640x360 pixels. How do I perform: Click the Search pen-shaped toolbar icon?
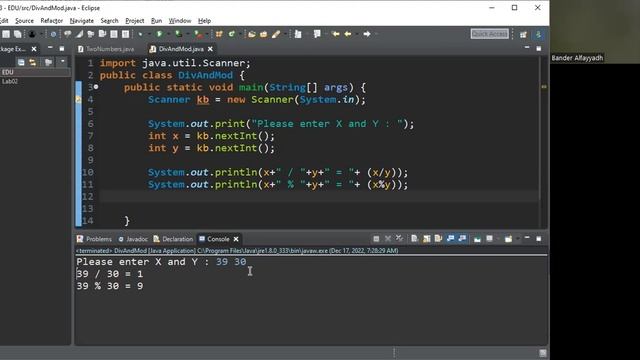click(x=276, y=34)
